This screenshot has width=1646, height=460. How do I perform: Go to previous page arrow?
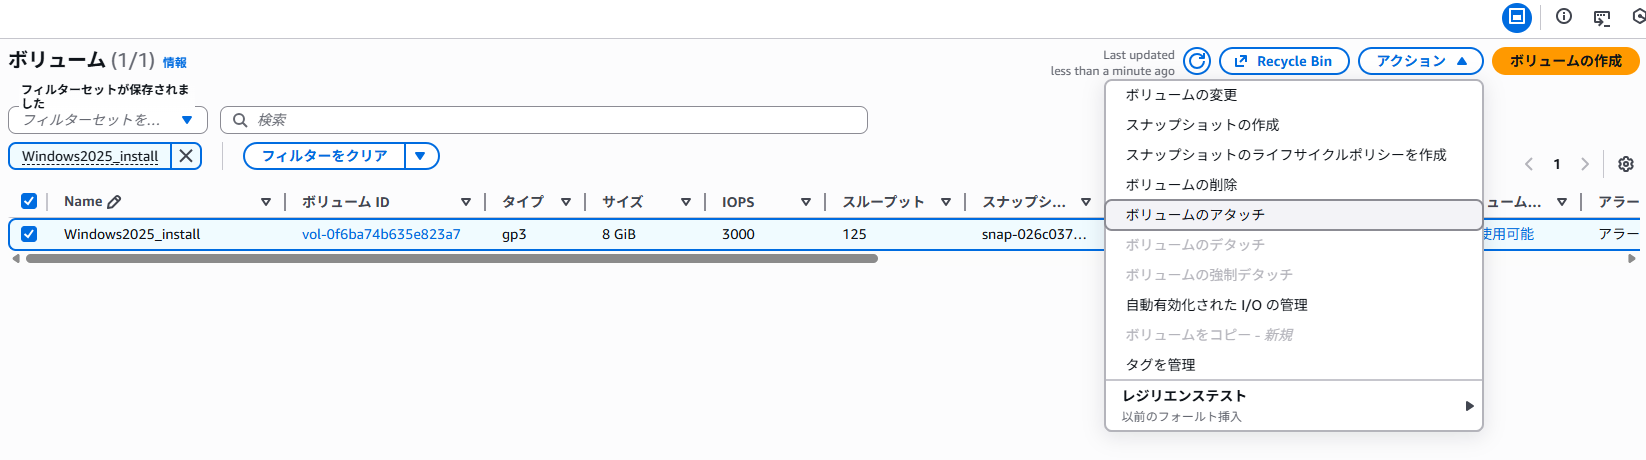click(1529, 164)
